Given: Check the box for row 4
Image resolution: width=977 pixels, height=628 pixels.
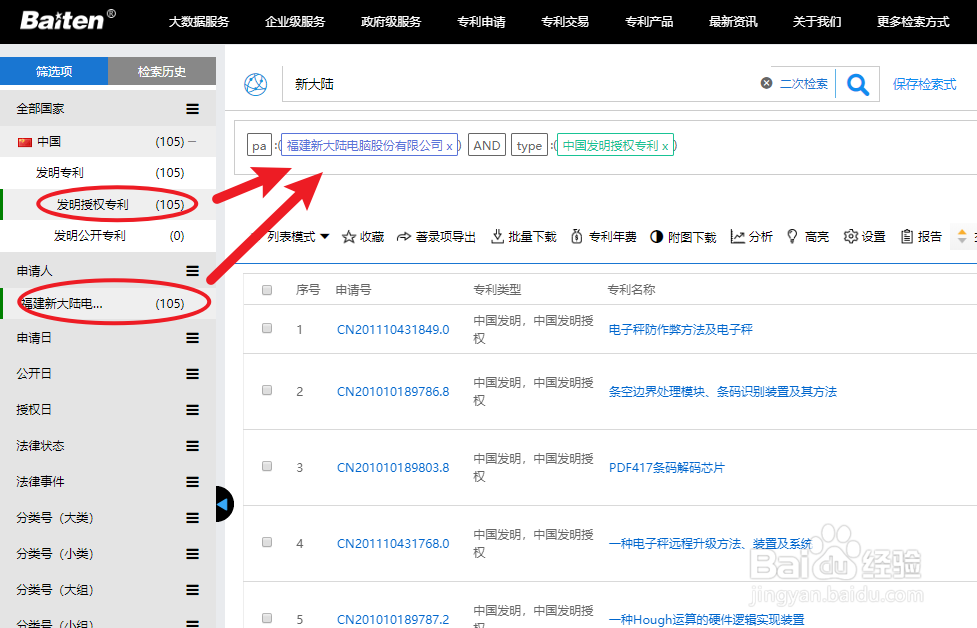Looking at the screenshot, I should pos(267,542).
